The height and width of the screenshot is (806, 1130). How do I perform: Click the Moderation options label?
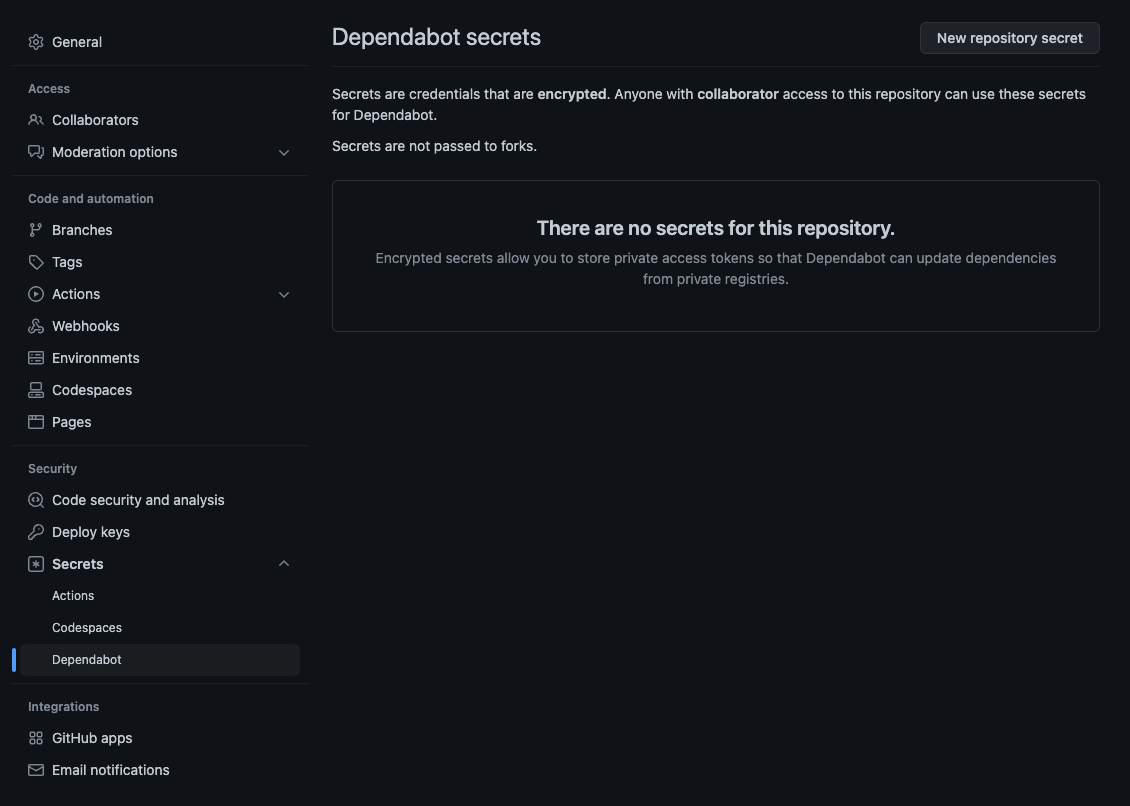[x=115, y=152]
